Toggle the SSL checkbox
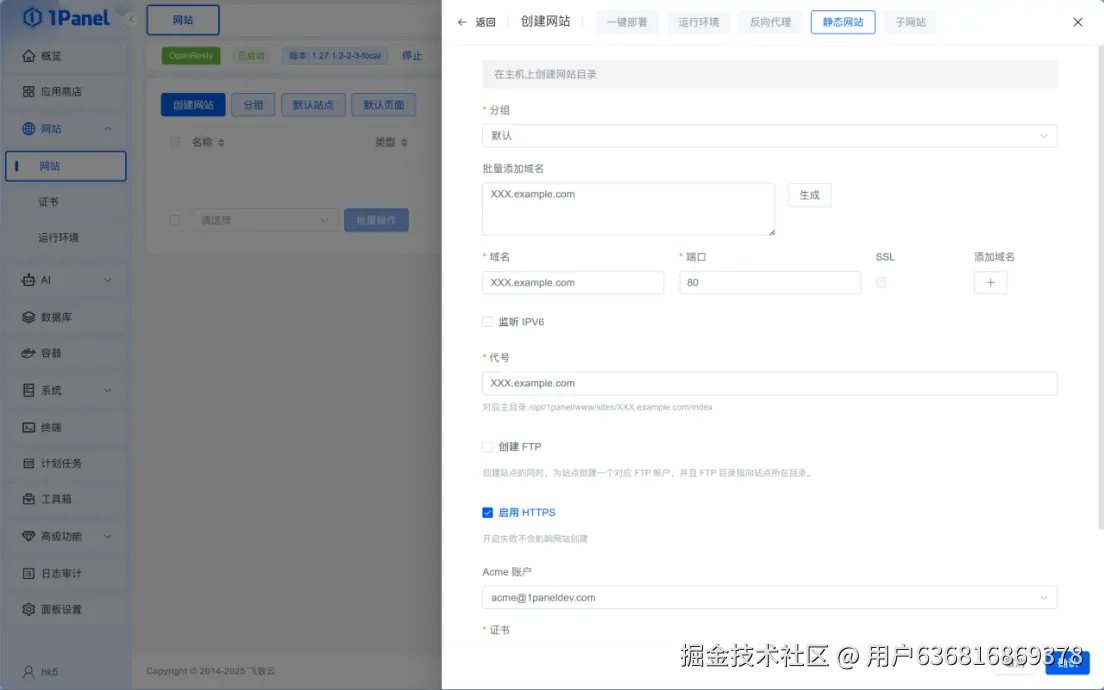 pyautogui.click(x=881, y=282)
